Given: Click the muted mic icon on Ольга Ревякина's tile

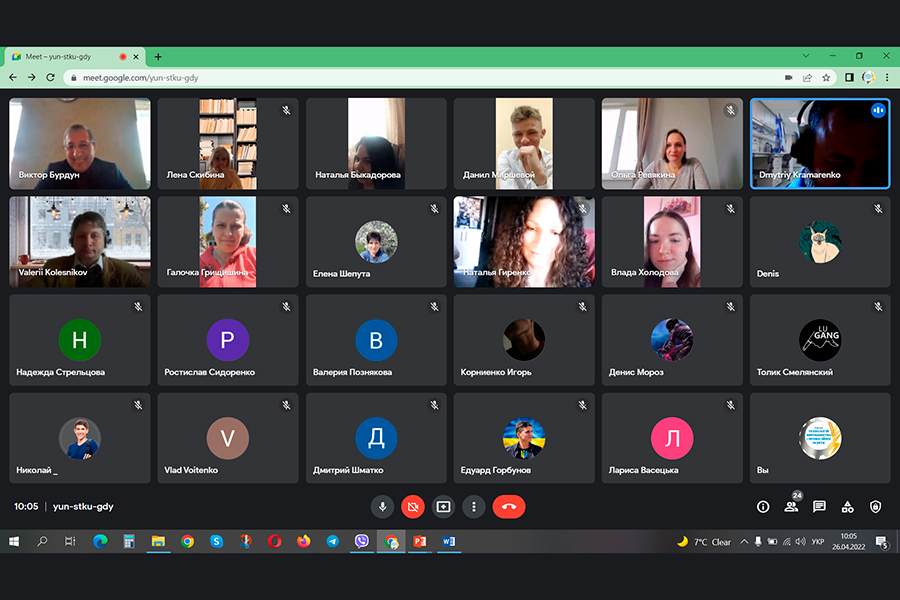Looking at the screenshot, I should [730, 110].
